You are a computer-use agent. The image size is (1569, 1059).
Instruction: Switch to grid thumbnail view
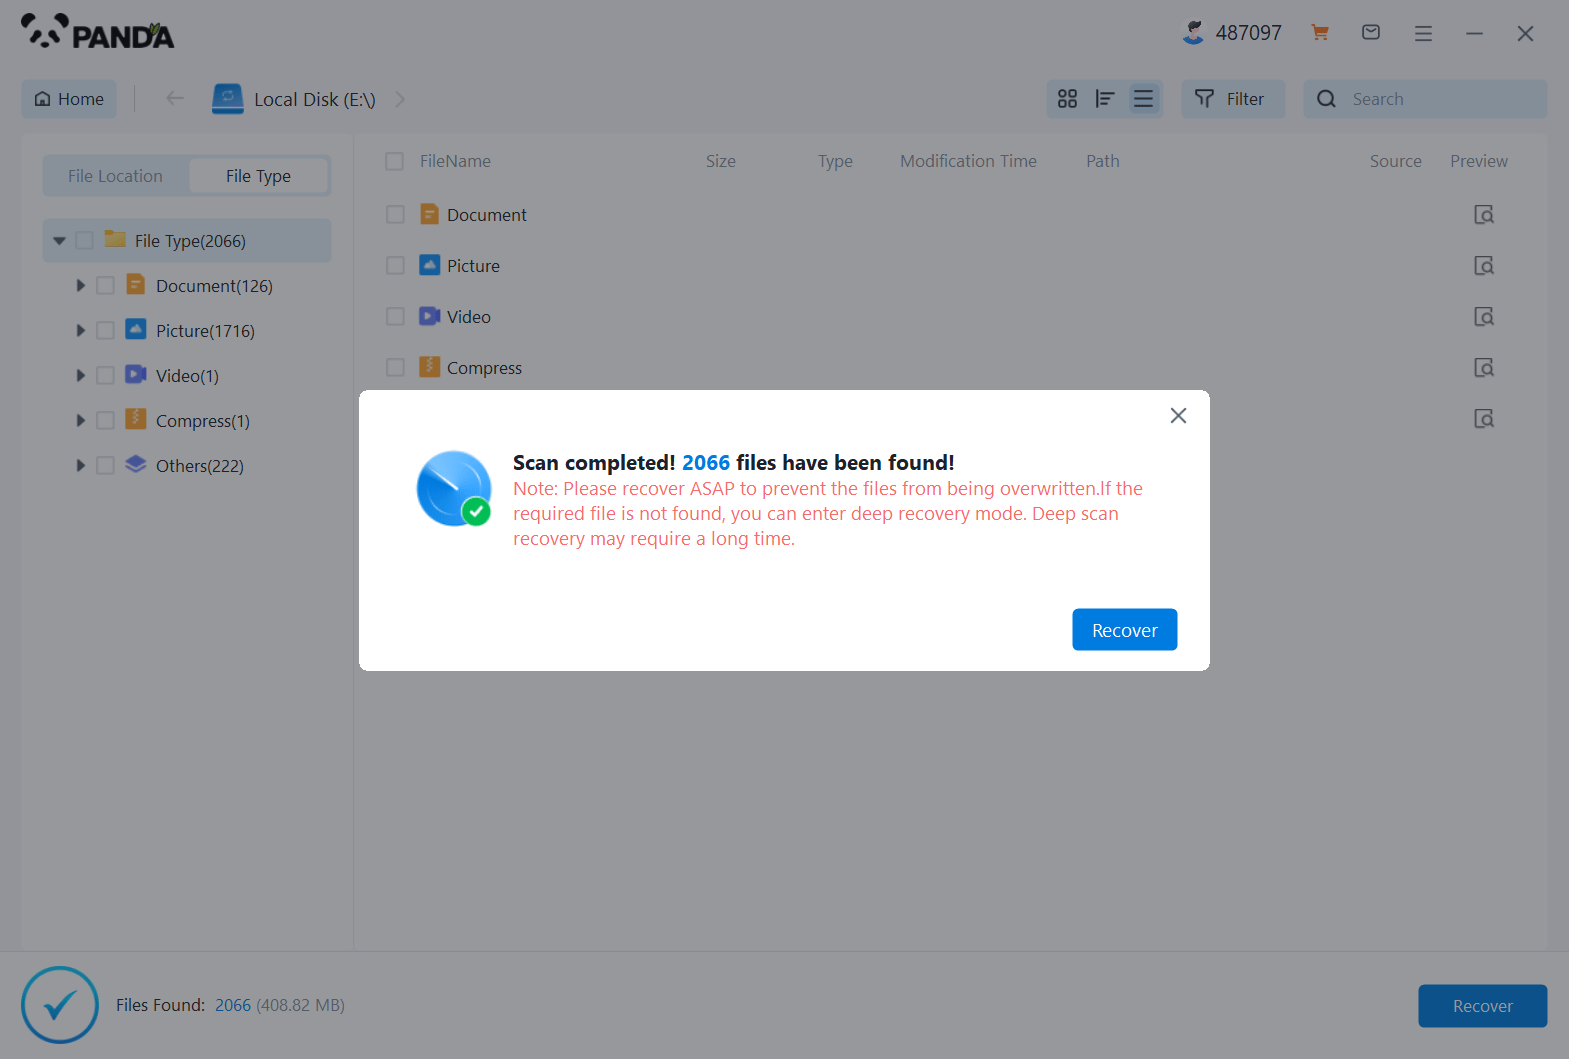pyautogui.click(x=1067, y=99)
